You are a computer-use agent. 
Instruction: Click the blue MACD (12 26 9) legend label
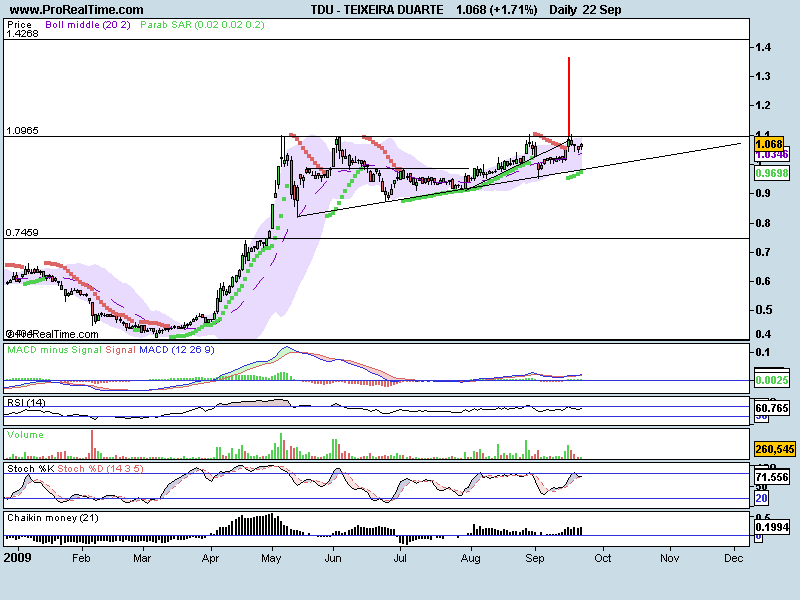[177, 349]
